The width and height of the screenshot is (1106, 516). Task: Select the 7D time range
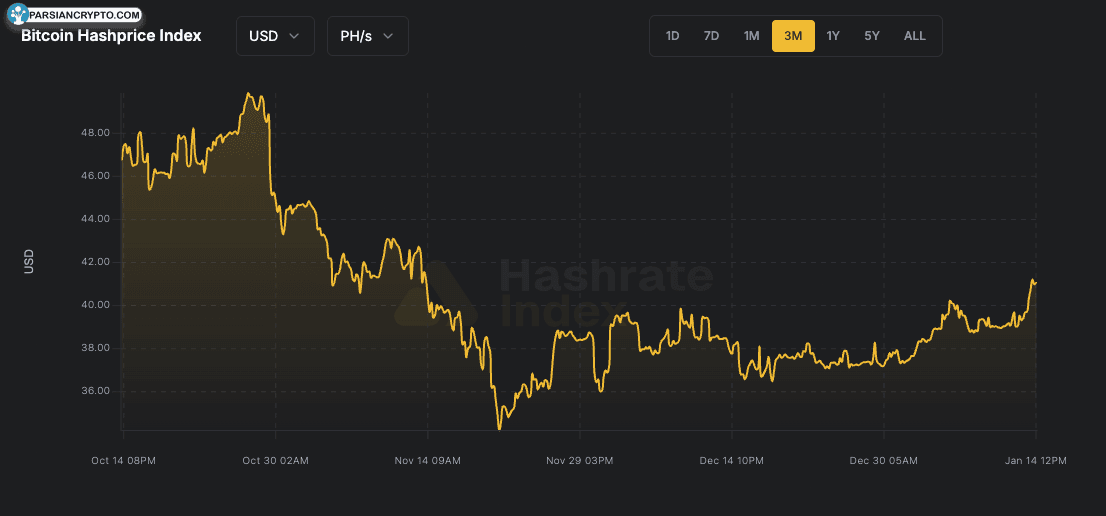pos(711,36)
